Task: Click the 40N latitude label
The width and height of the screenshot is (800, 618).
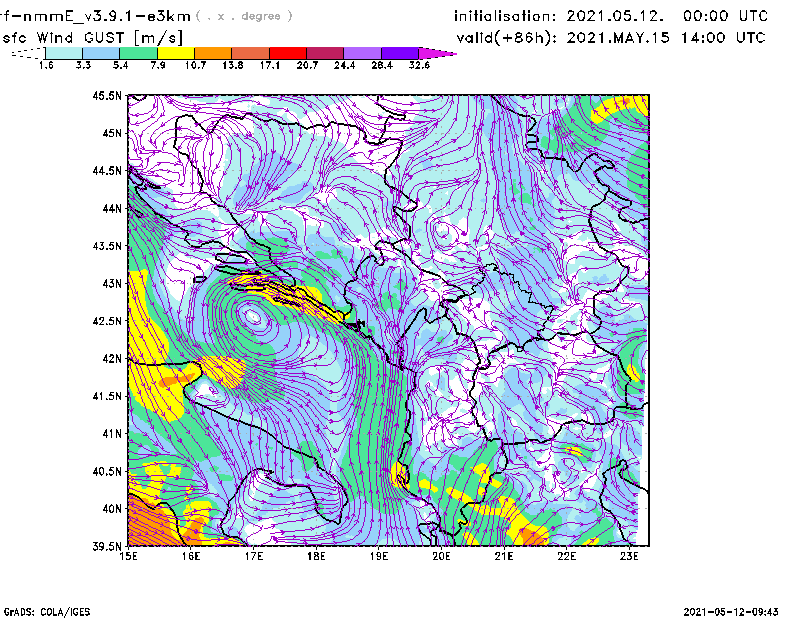Action: [x=112, y=509]
